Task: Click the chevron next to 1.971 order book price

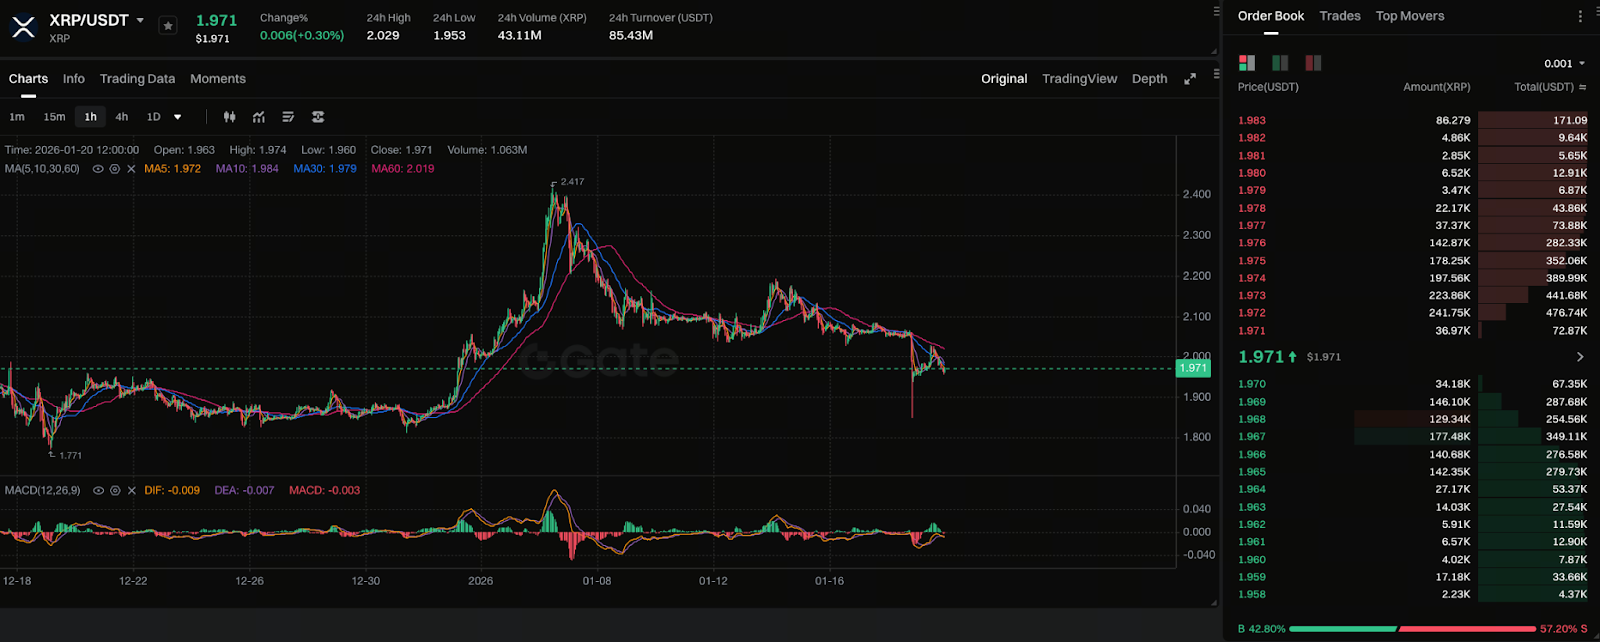Action: pyautogui.click(x=1580, y=357)
